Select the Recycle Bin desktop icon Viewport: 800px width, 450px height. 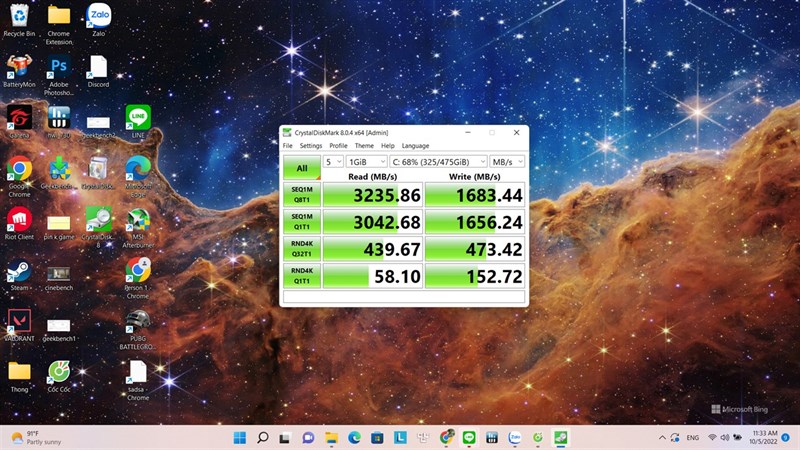click(x=19, y=20)
